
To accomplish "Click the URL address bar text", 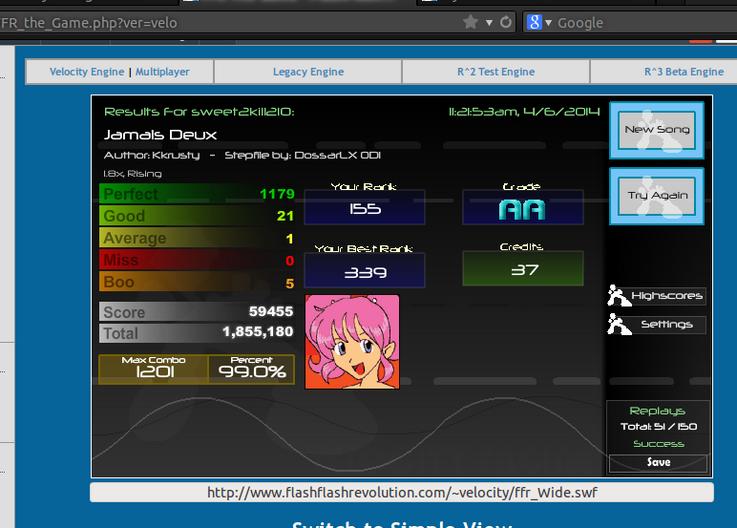I will click(89, 23).
